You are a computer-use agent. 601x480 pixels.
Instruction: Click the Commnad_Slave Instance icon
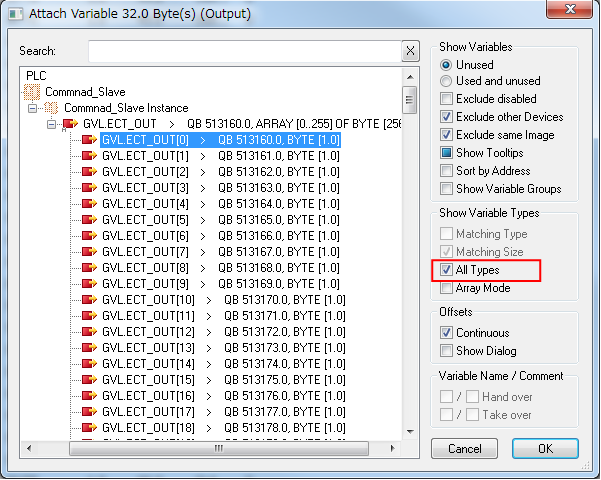51,108
